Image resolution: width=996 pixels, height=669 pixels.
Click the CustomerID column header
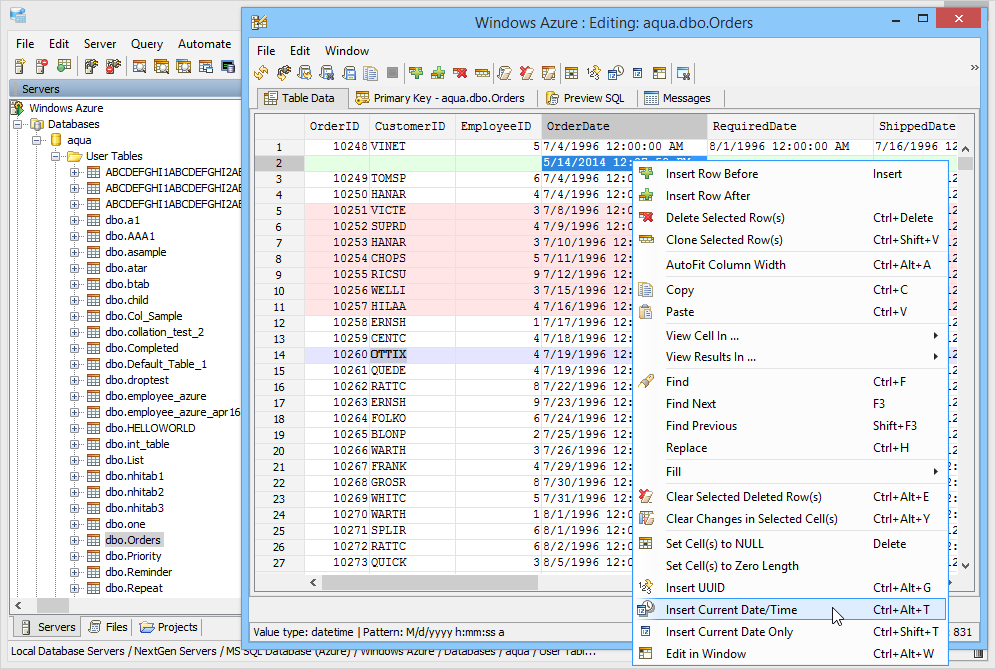click(410, 126)
